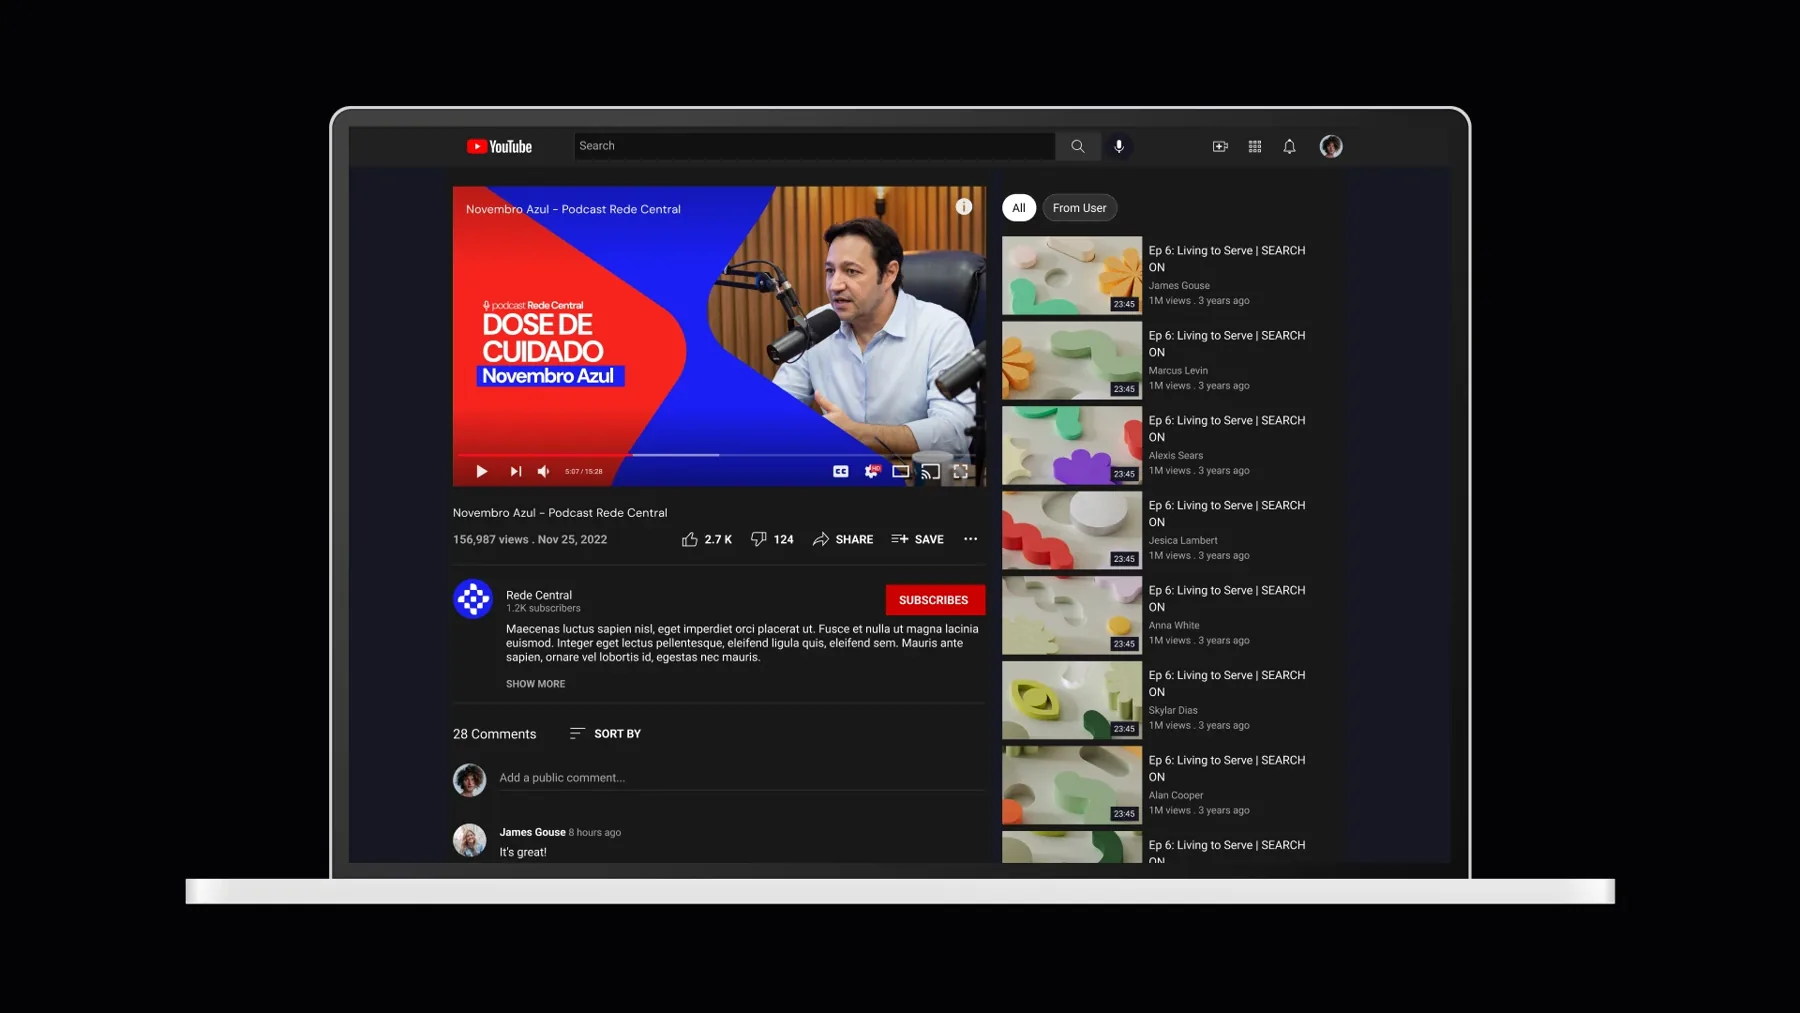The image size is (1800, 1013).
Task: Seek on the video progress bar
Action: click(x=718, y=455)
